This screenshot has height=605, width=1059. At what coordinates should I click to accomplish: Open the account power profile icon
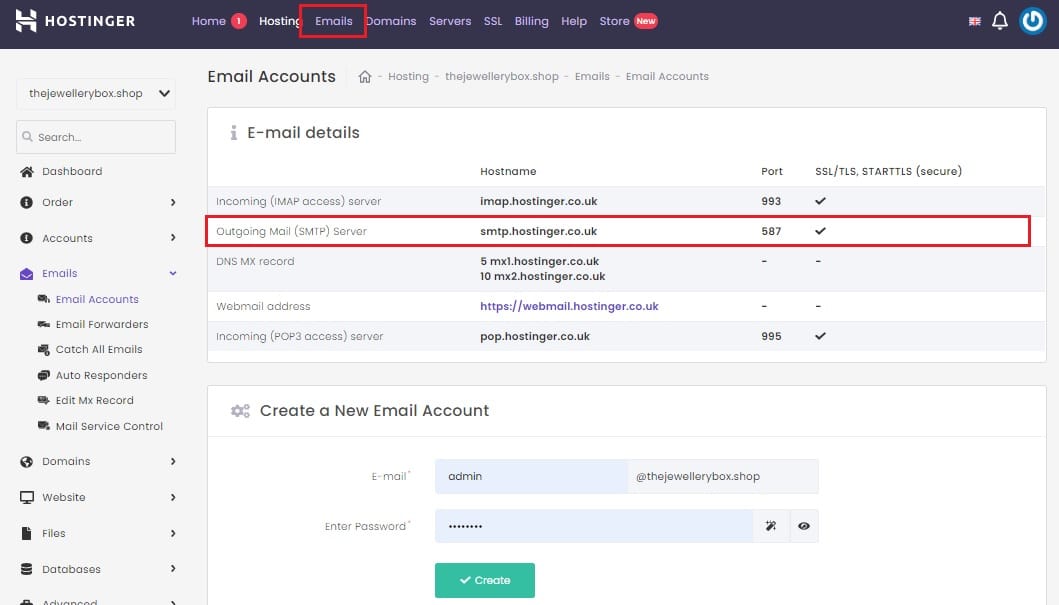(x=1032, y=21)
